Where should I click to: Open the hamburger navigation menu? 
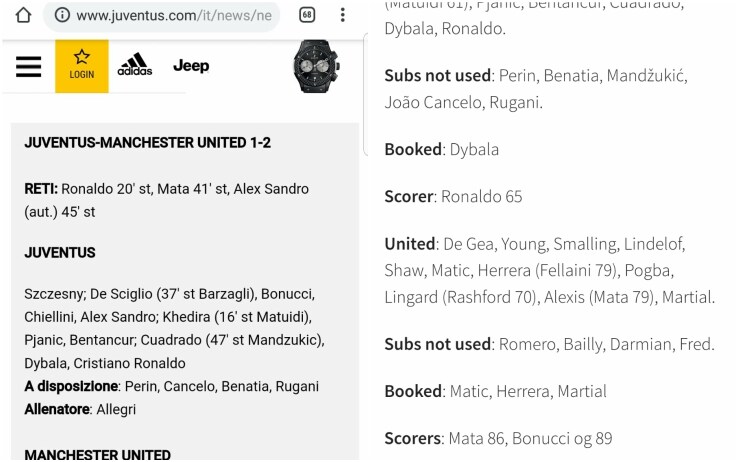pyautogui.click(x=28, y=66)
